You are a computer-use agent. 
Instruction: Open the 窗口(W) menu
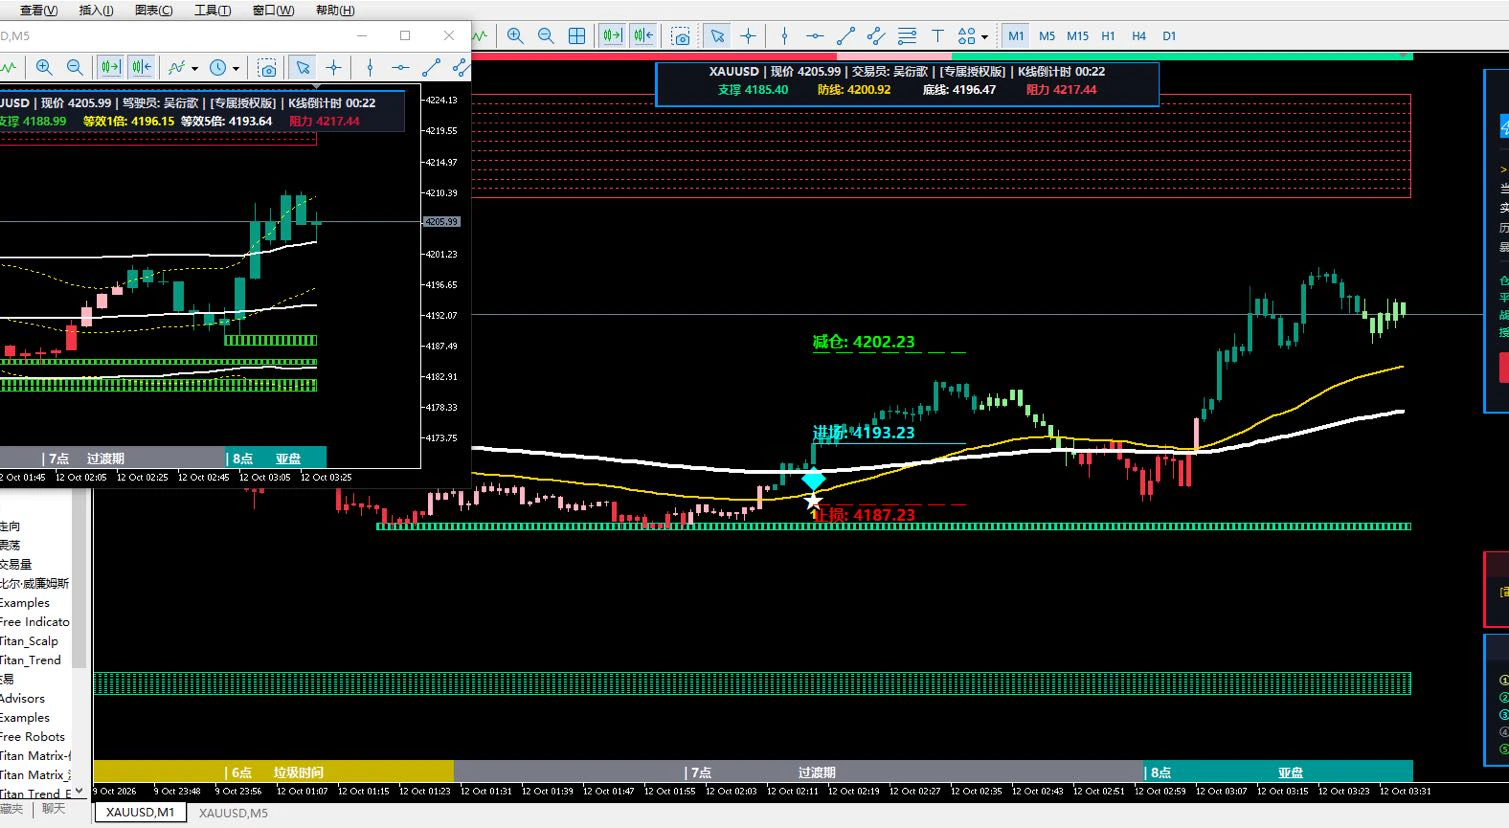273,10
